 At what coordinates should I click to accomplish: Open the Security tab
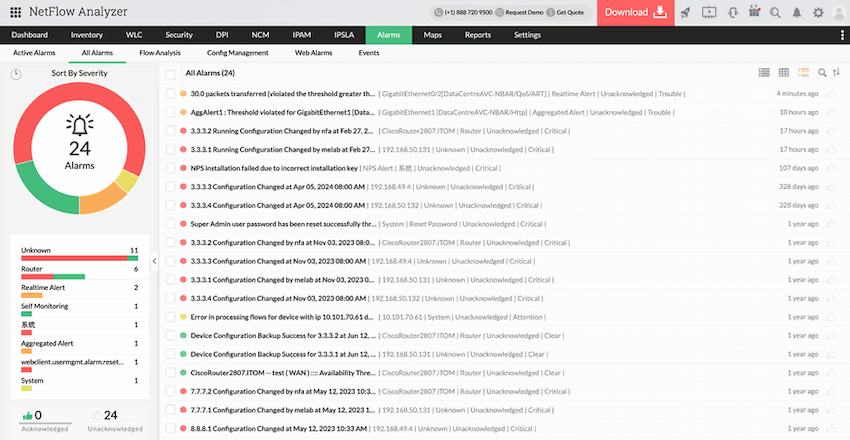coord(179,35)
